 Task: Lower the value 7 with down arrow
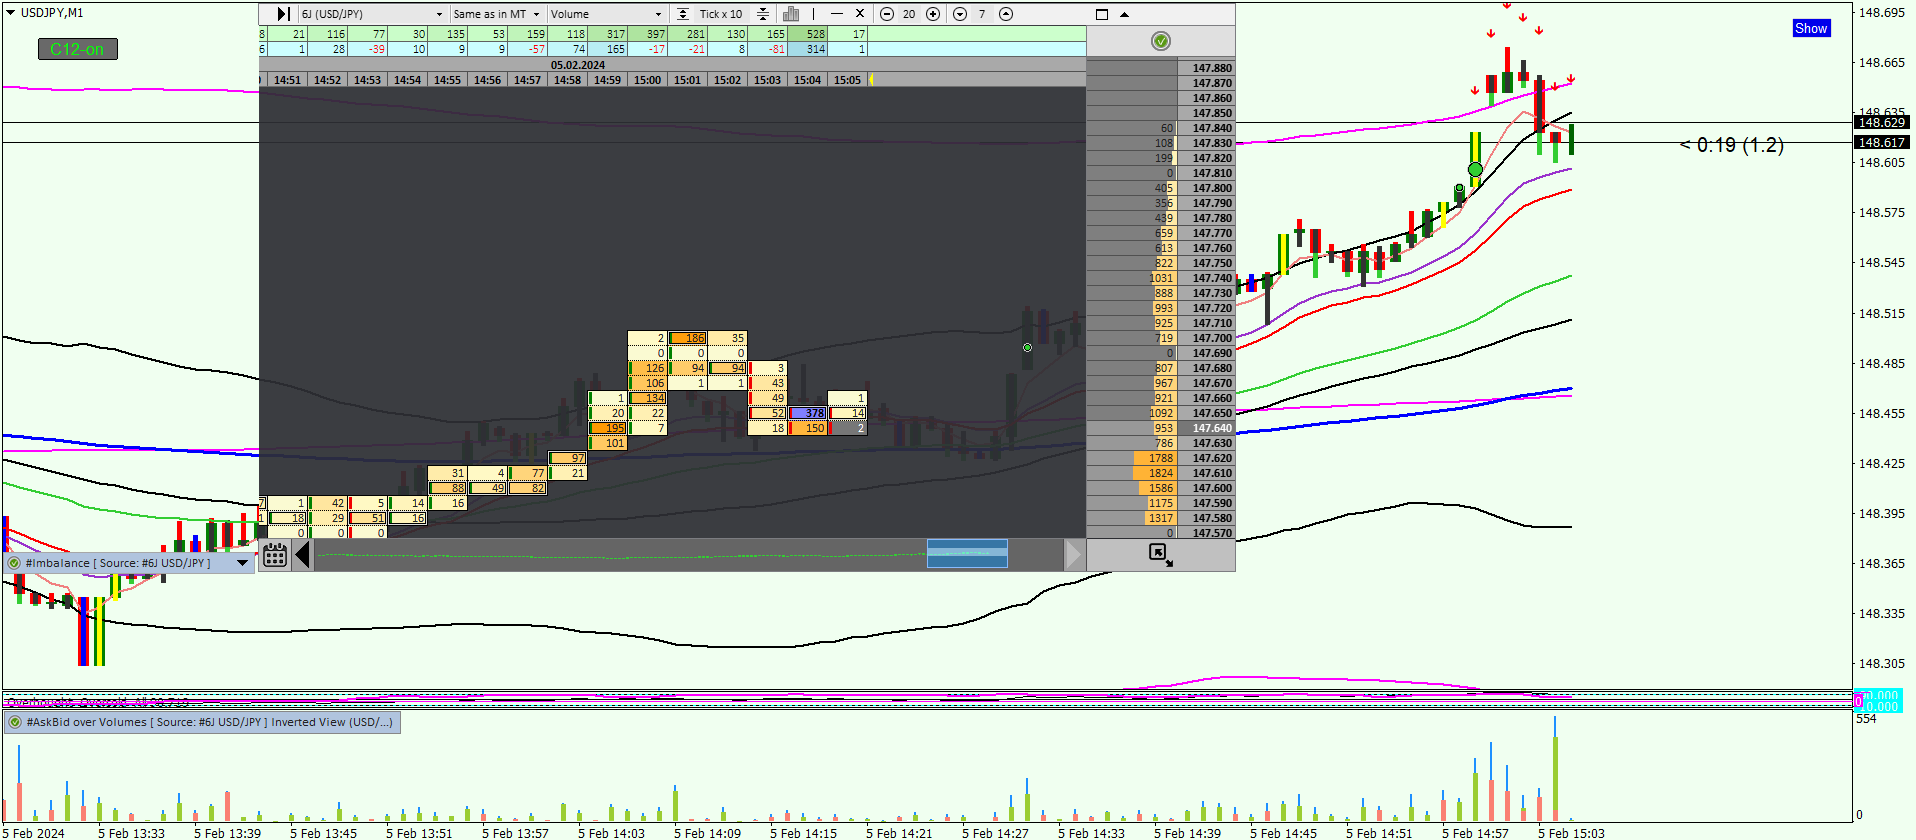(x=960, y=14)
